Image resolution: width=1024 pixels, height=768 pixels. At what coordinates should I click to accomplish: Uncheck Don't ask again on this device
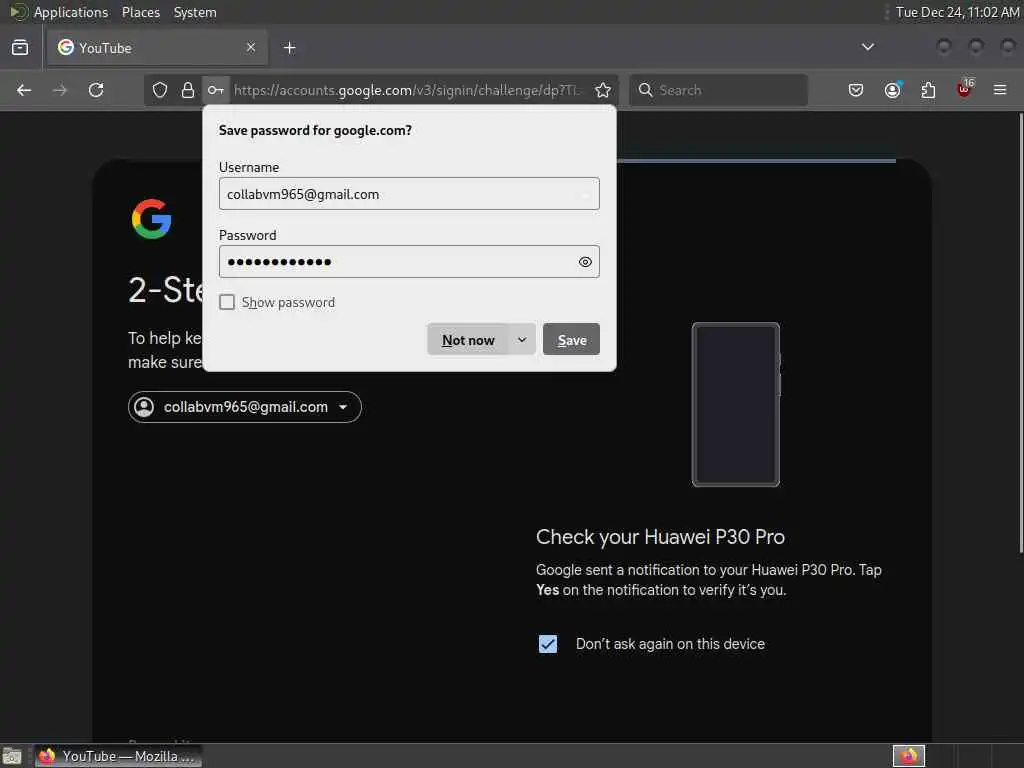548,644
